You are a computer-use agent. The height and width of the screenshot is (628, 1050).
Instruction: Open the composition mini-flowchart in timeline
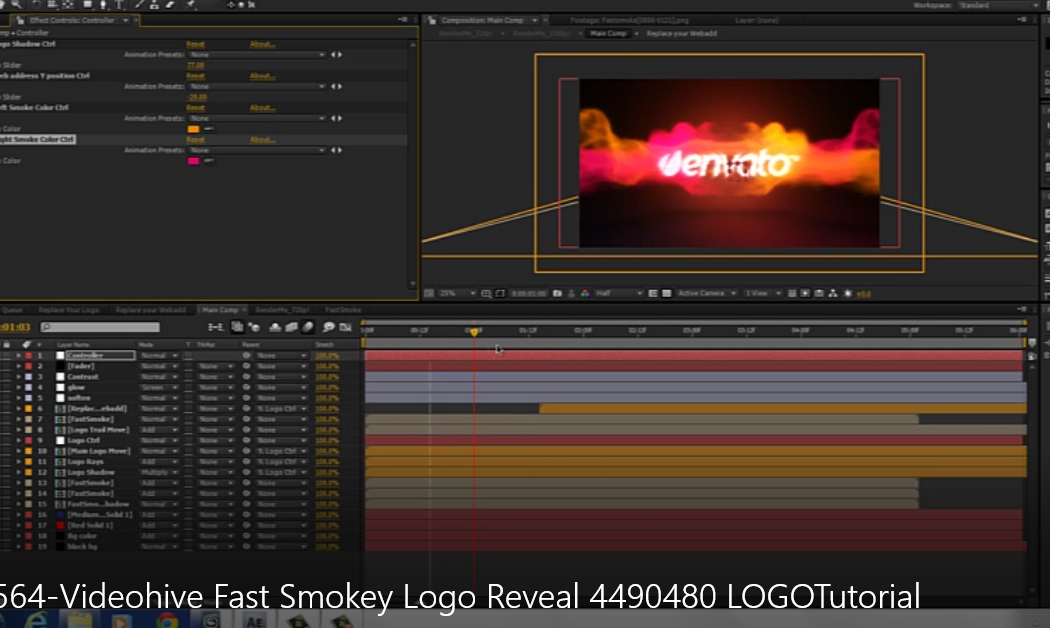pyautogui.click(x=216, y=327)
